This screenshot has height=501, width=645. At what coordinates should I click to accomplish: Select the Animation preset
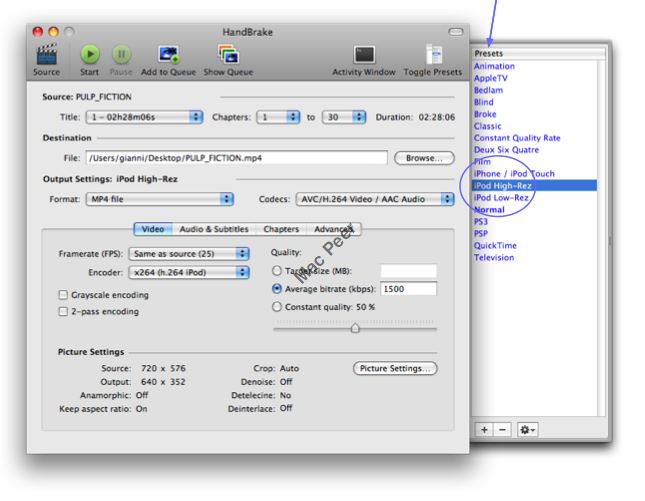tap(494, 66)
